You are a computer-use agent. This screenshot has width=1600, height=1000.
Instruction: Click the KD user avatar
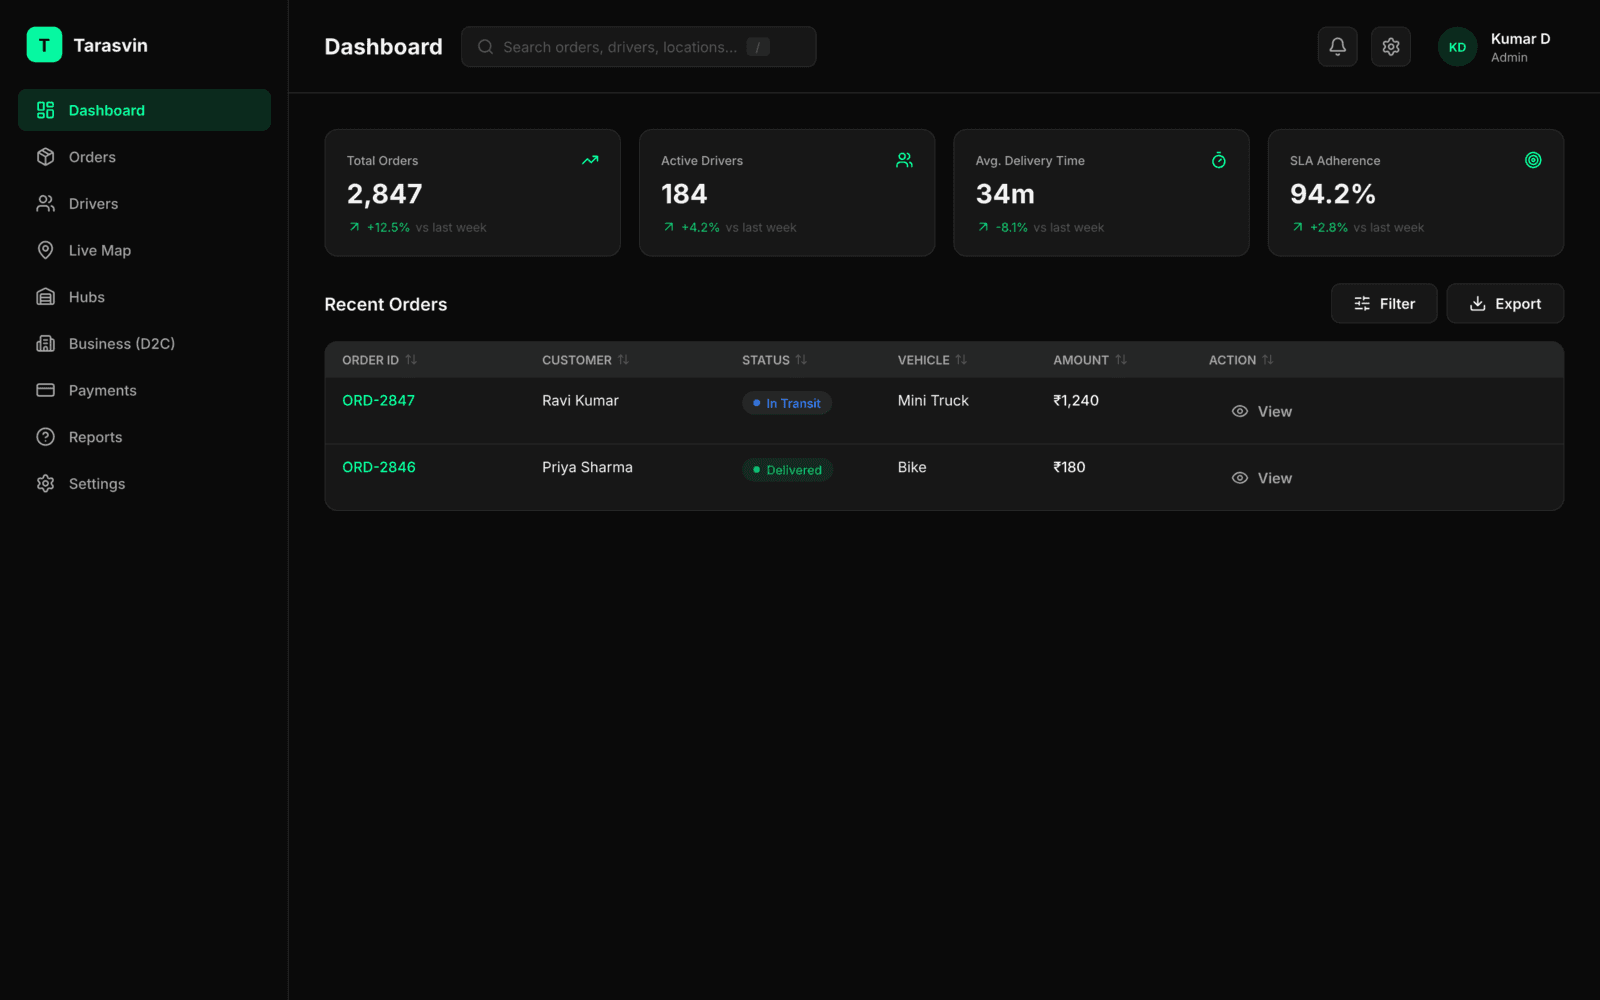[1457, 47]
